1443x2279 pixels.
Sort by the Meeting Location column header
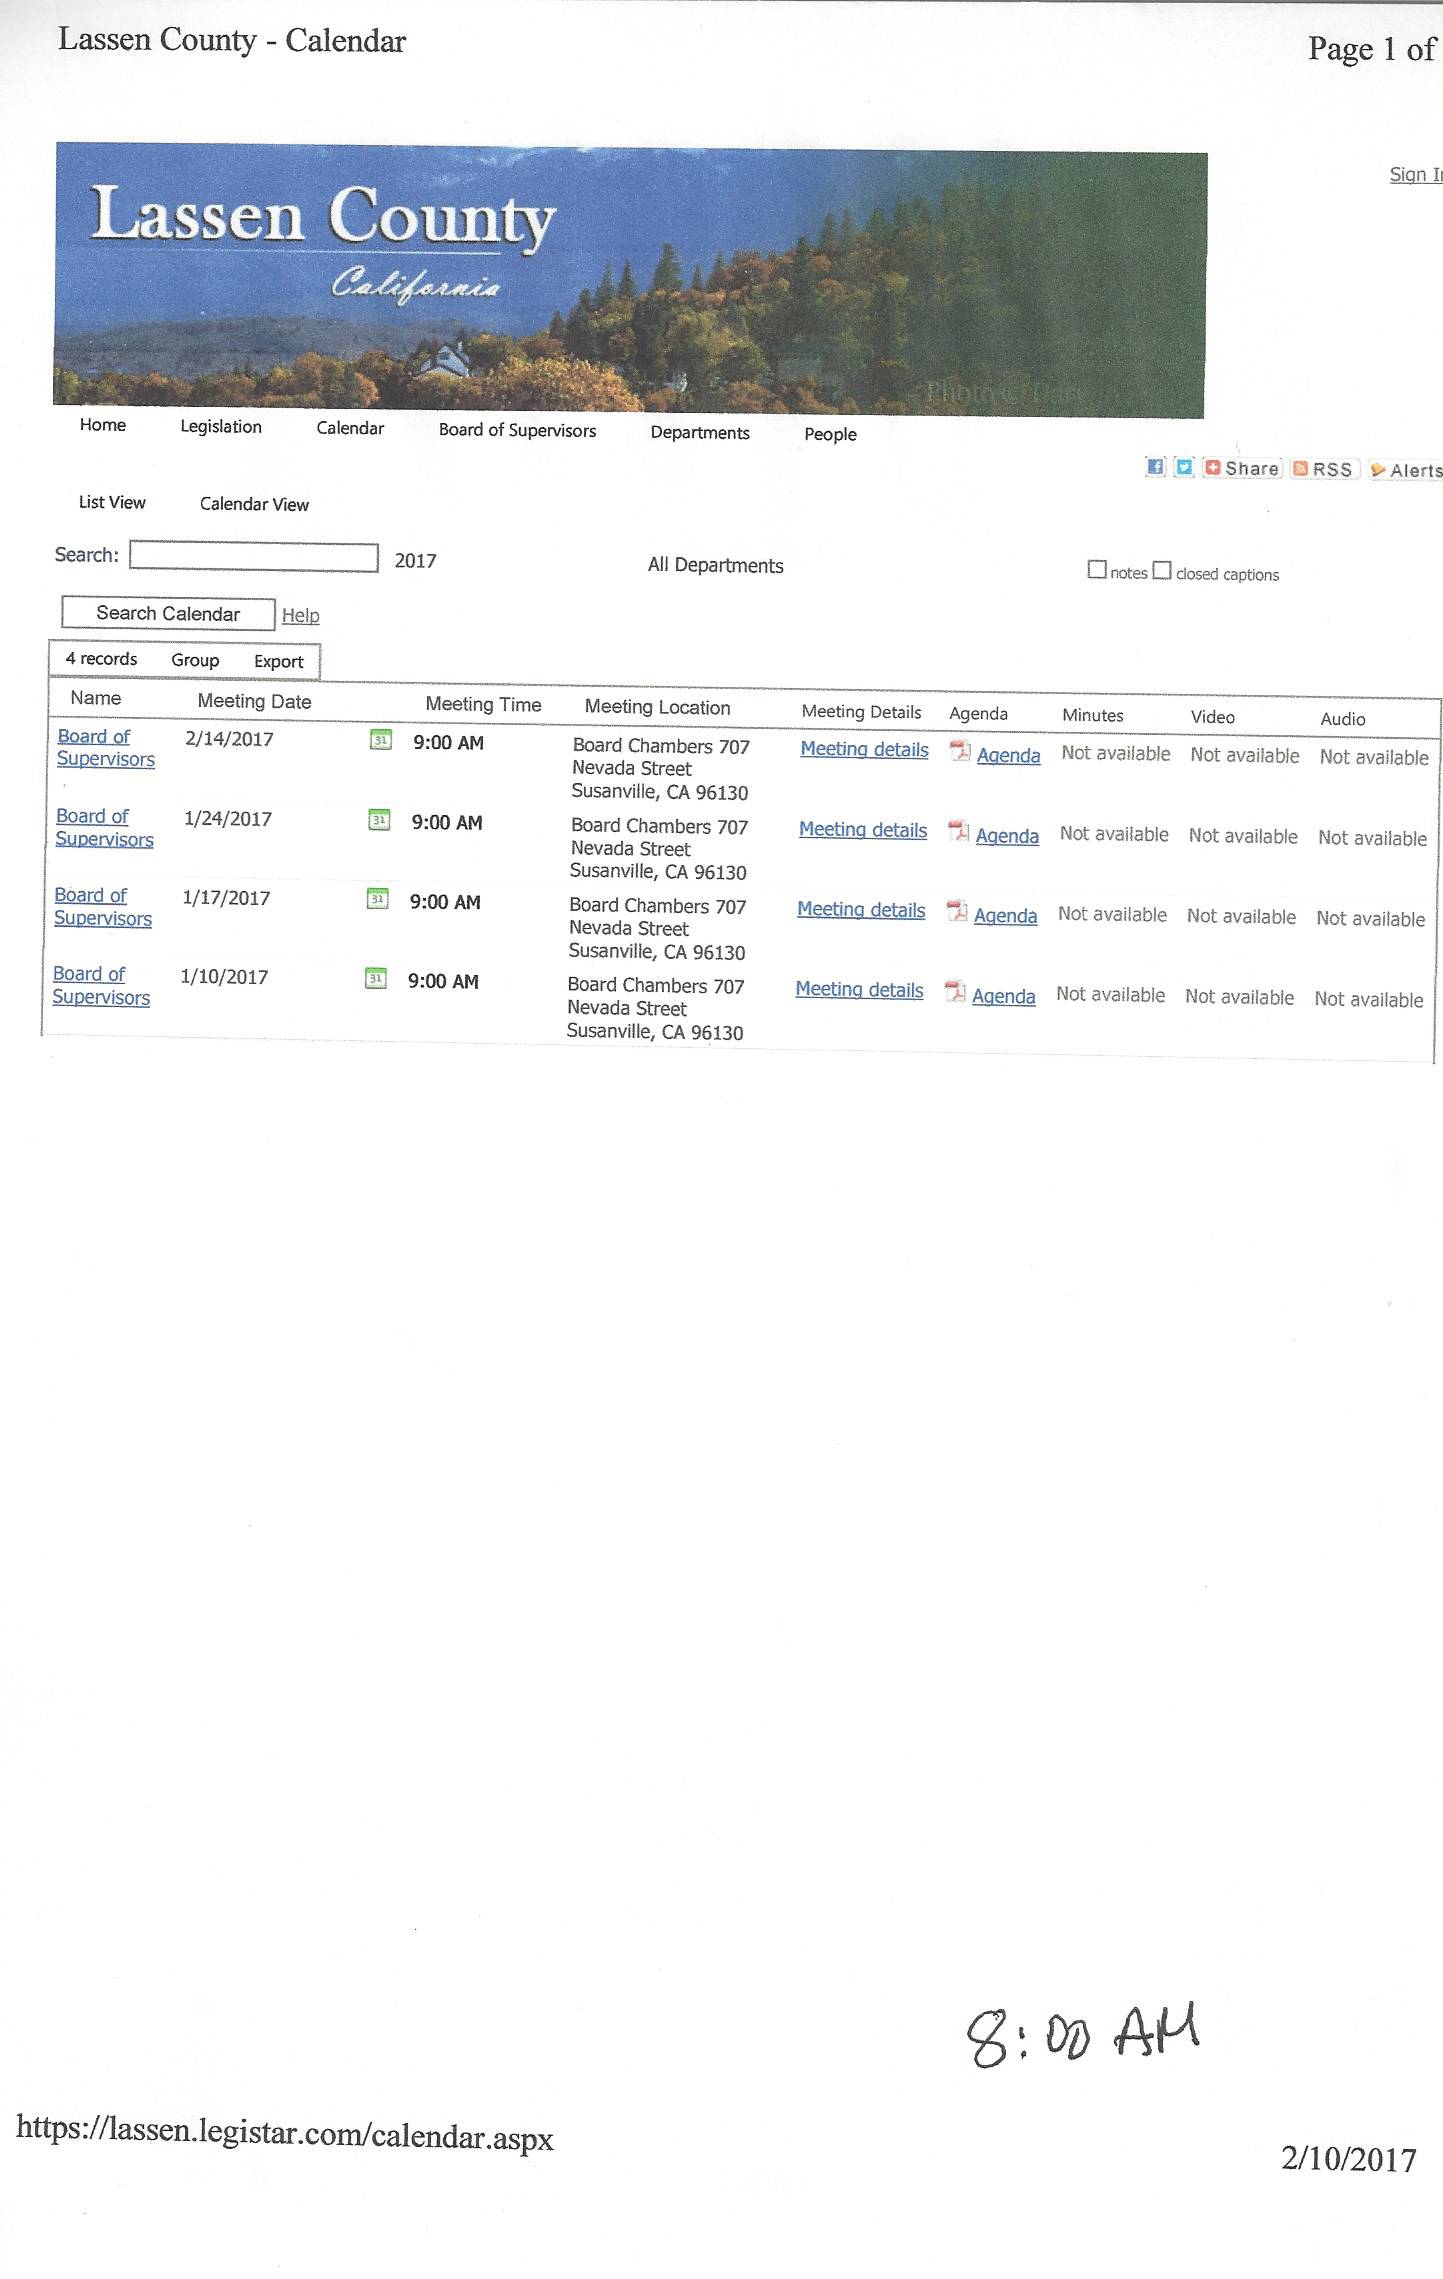pos(657,707)
